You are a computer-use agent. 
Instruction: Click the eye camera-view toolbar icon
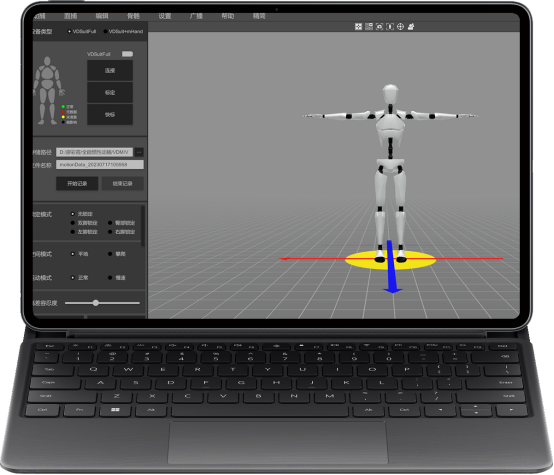[379, 27]
